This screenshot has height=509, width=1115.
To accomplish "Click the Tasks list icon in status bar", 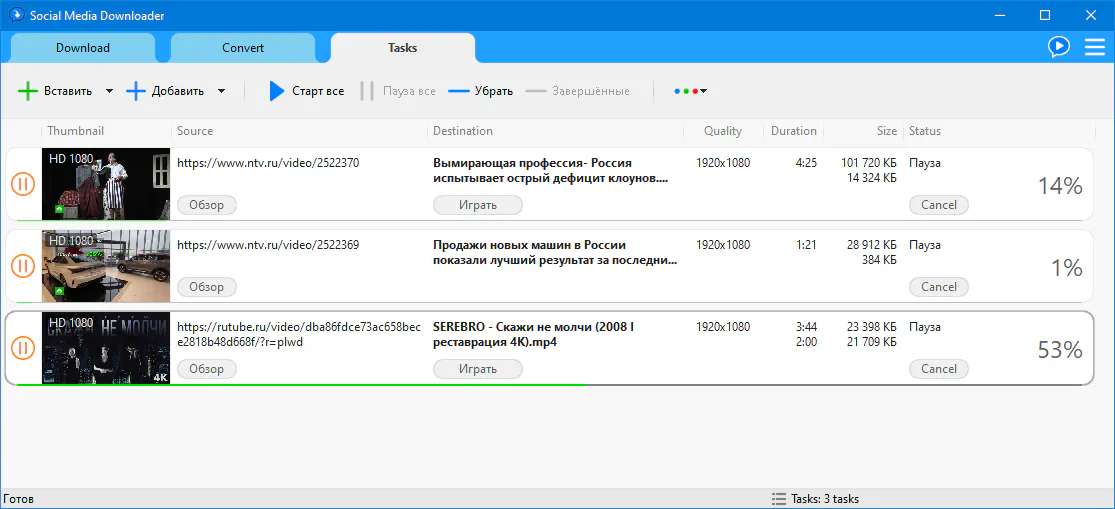I will 778,499.
